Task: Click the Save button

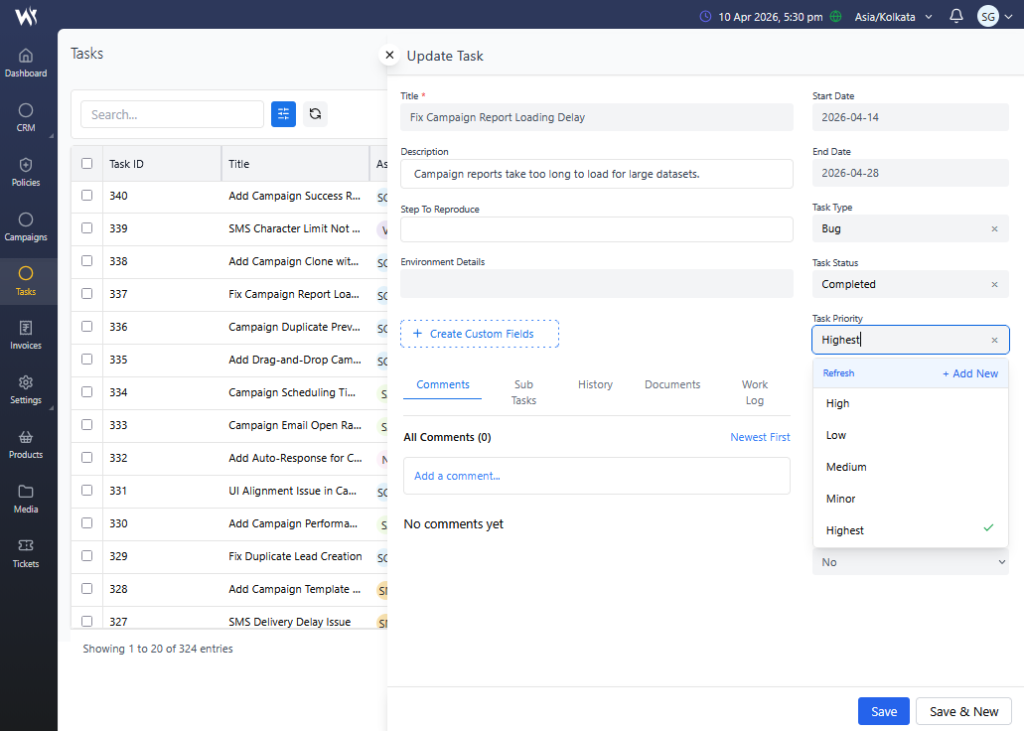Action: pos(883,711)
